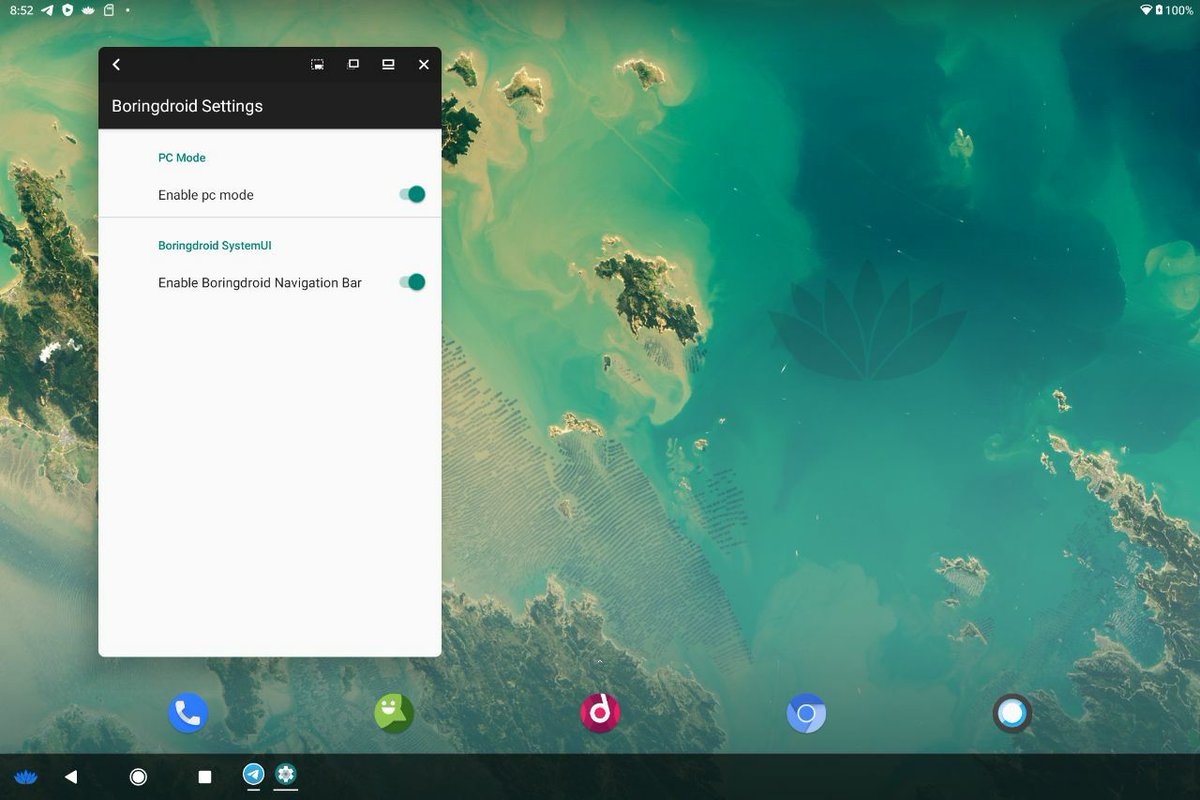Click the battery 100% indicator
The width and height of the screenshot is (1200, 800).
(x=1175, y=10)
